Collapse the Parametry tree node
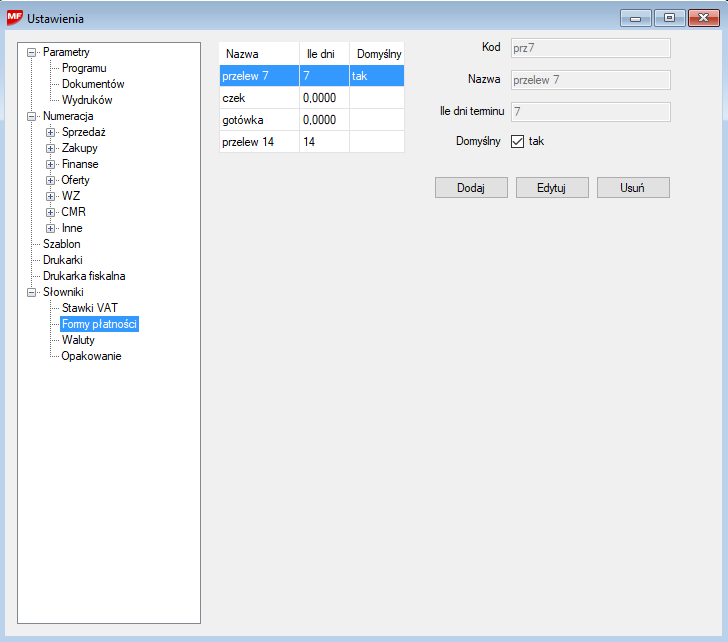This screenshot has height=642, width=728. [x=32, y=52]
